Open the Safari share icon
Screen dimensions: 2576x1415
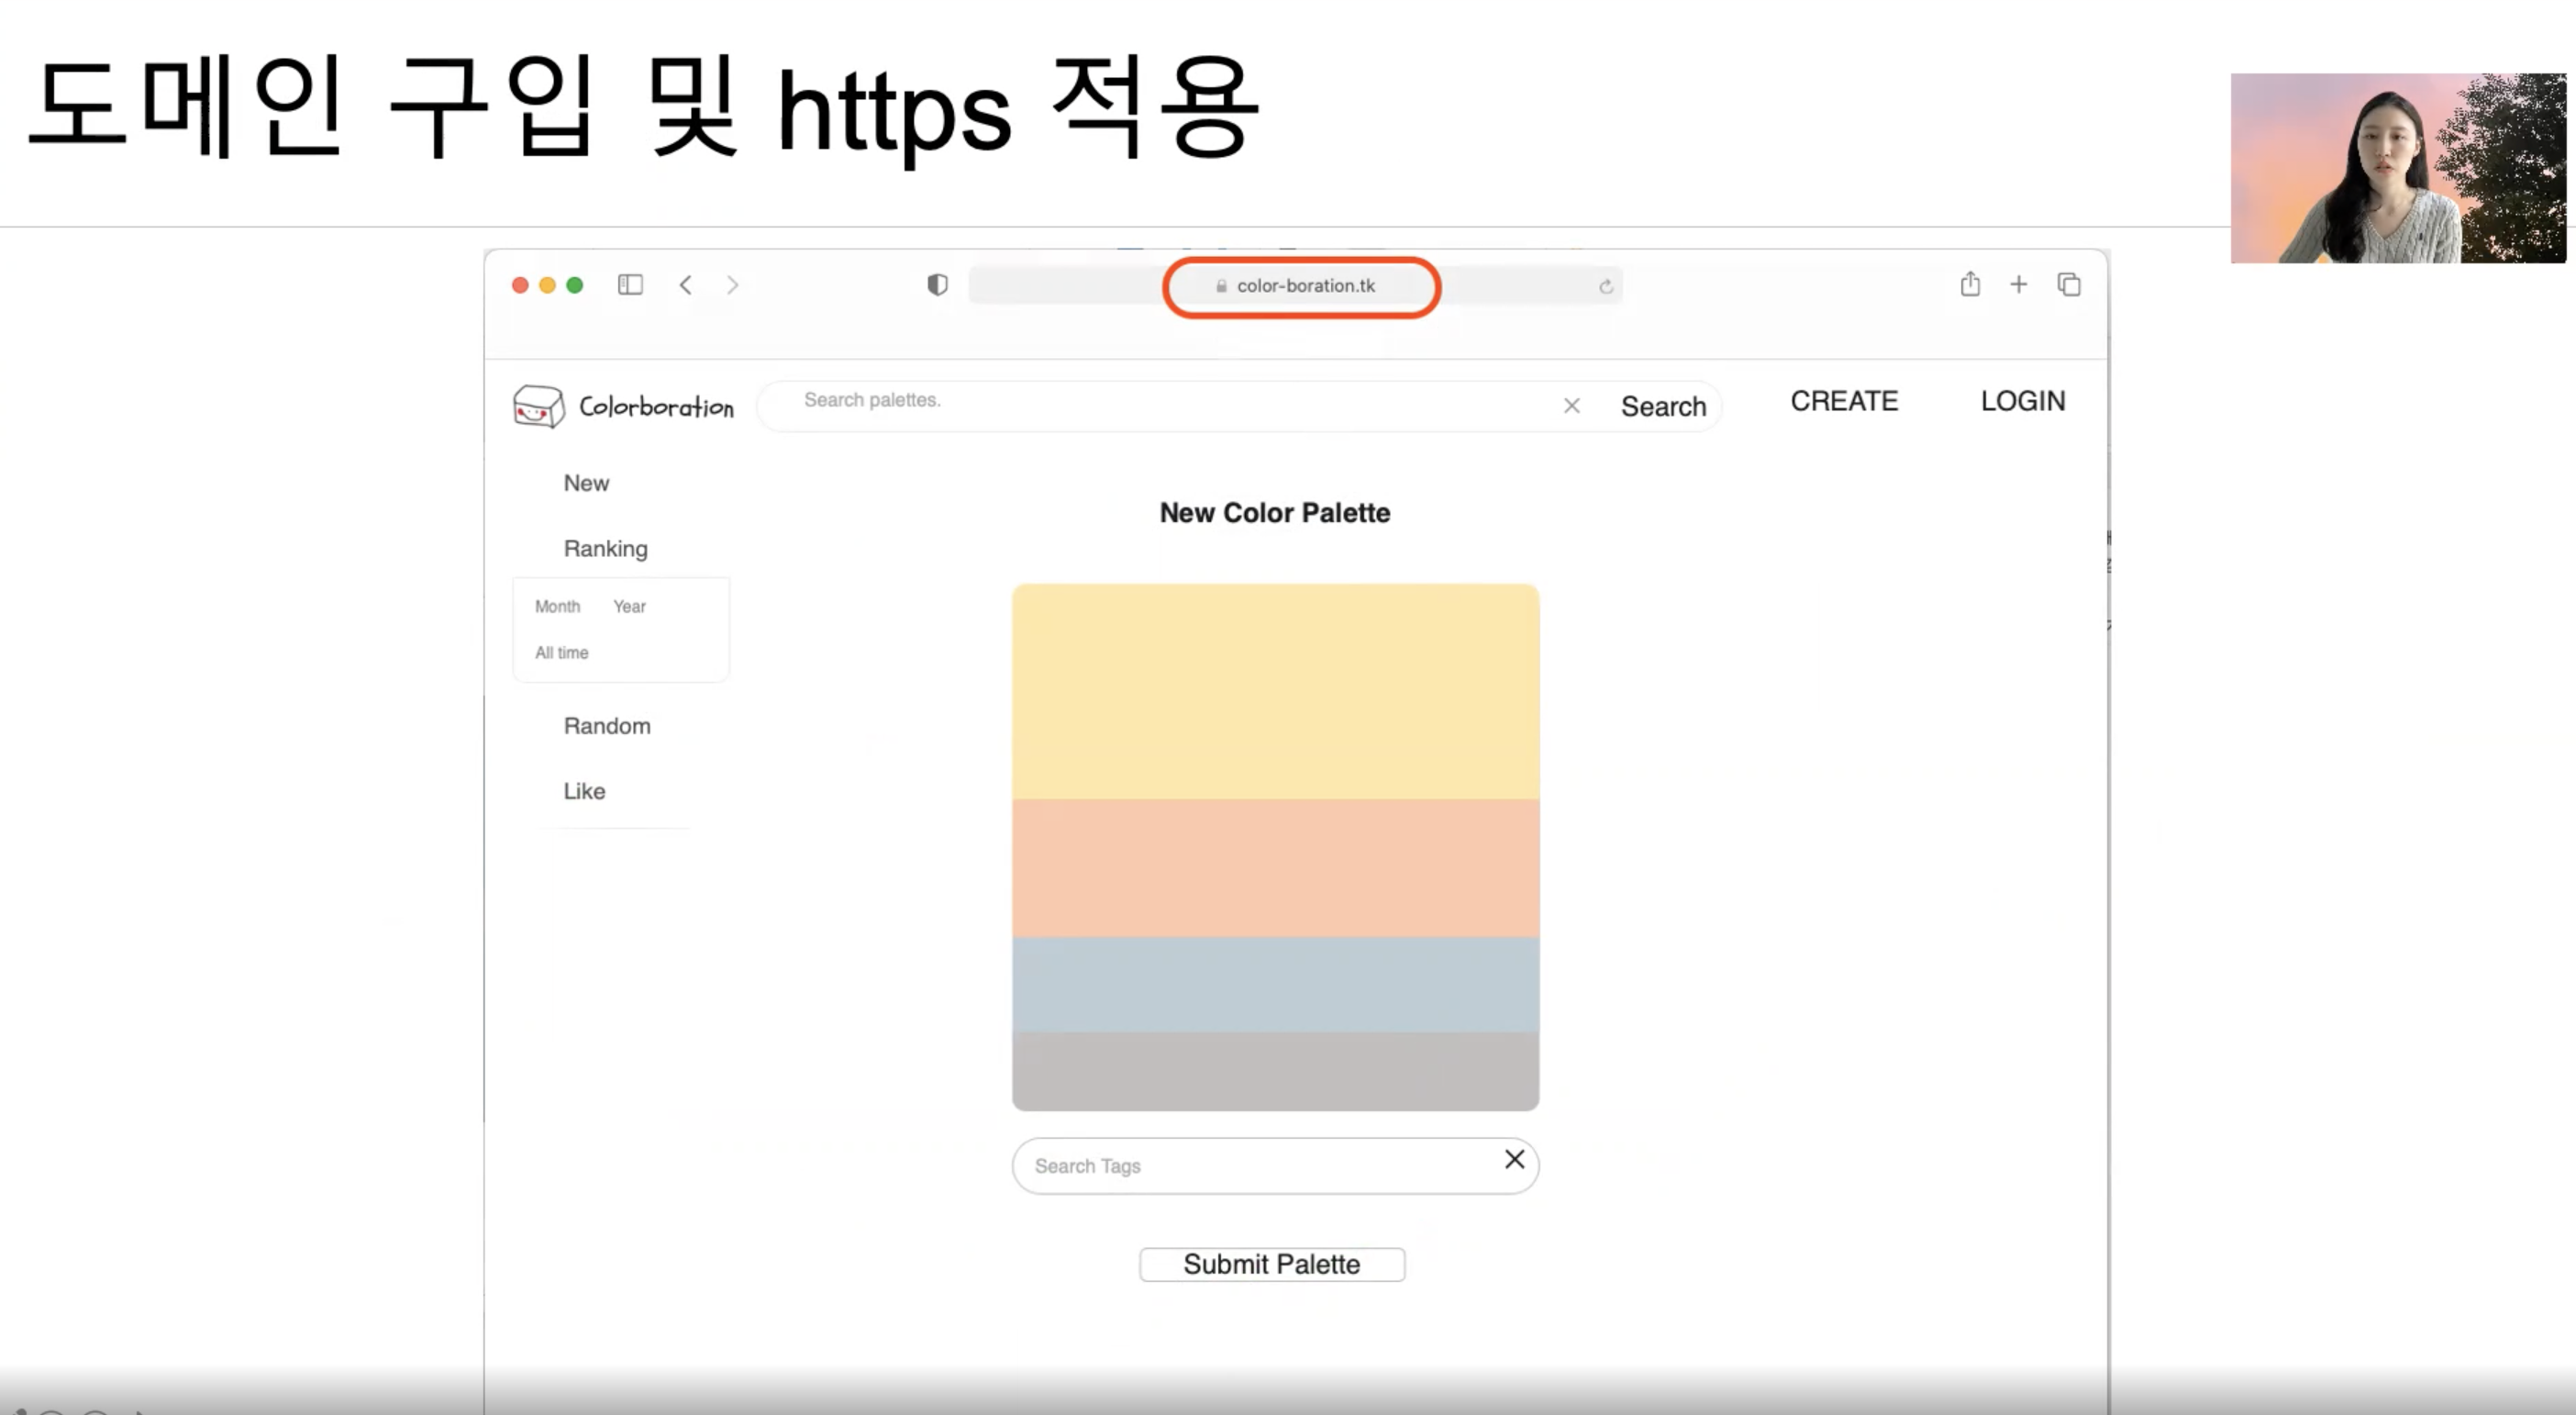(1970, 284)
